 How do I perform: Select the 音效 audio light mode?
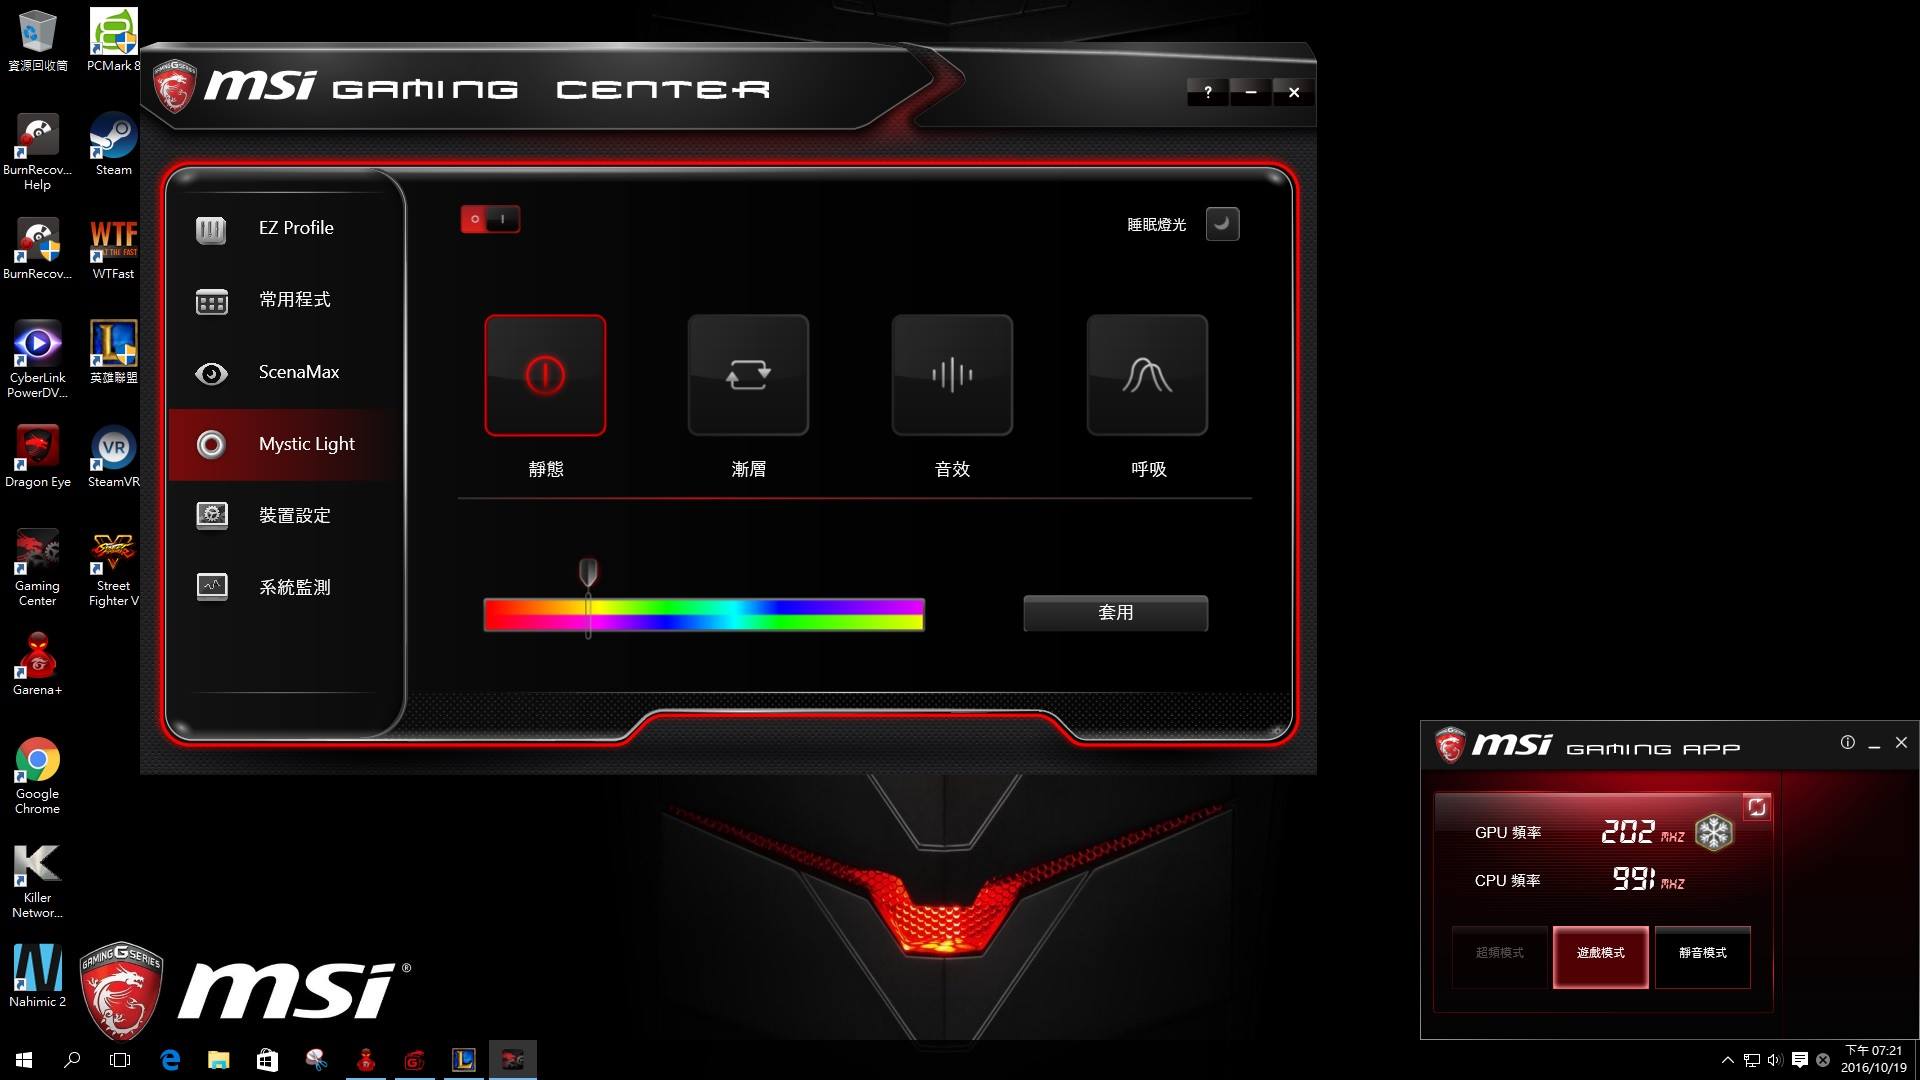coord(952,375)
